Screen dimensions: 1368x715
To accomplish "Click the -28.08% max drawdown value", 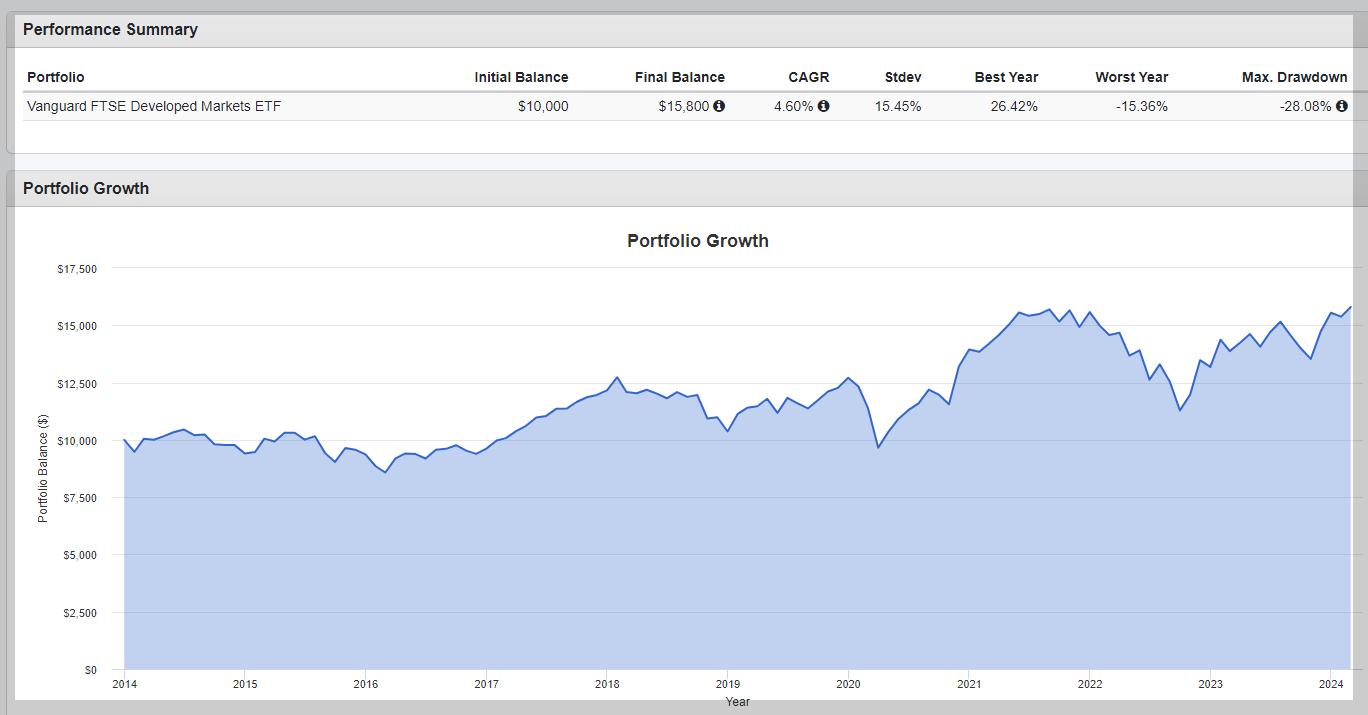I will [x=1306, y=106].
